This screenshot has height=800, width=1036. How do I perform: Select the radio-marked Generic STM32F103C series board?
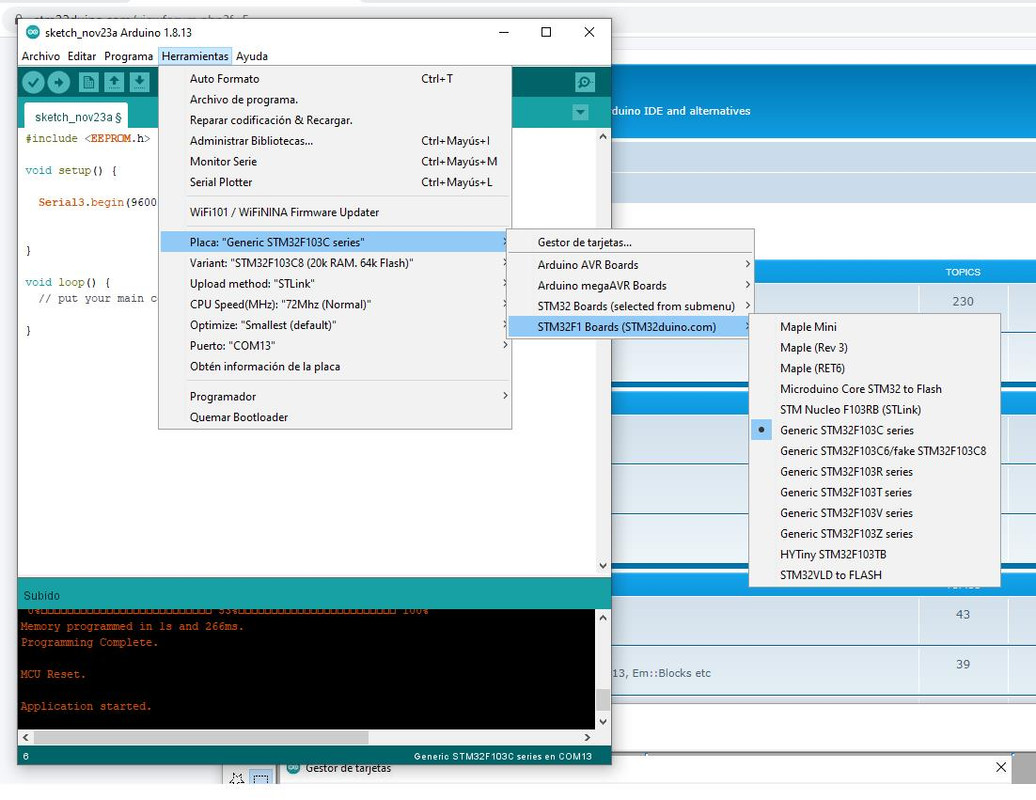tap(874, 430)
